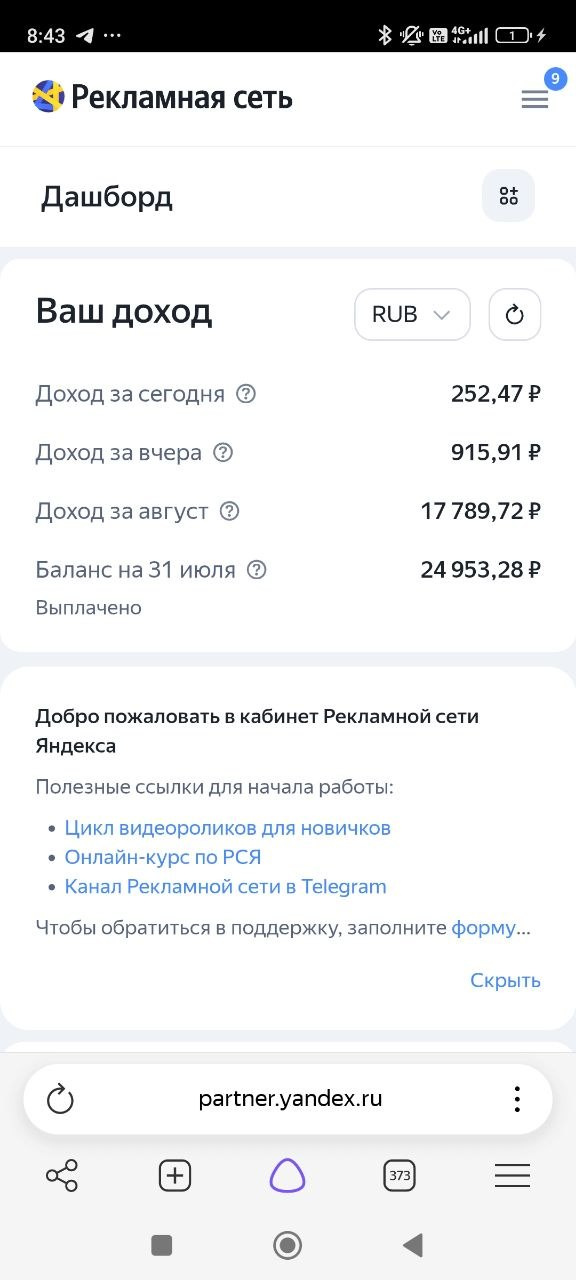Open the RUB currency dropdown

[412, 315]
